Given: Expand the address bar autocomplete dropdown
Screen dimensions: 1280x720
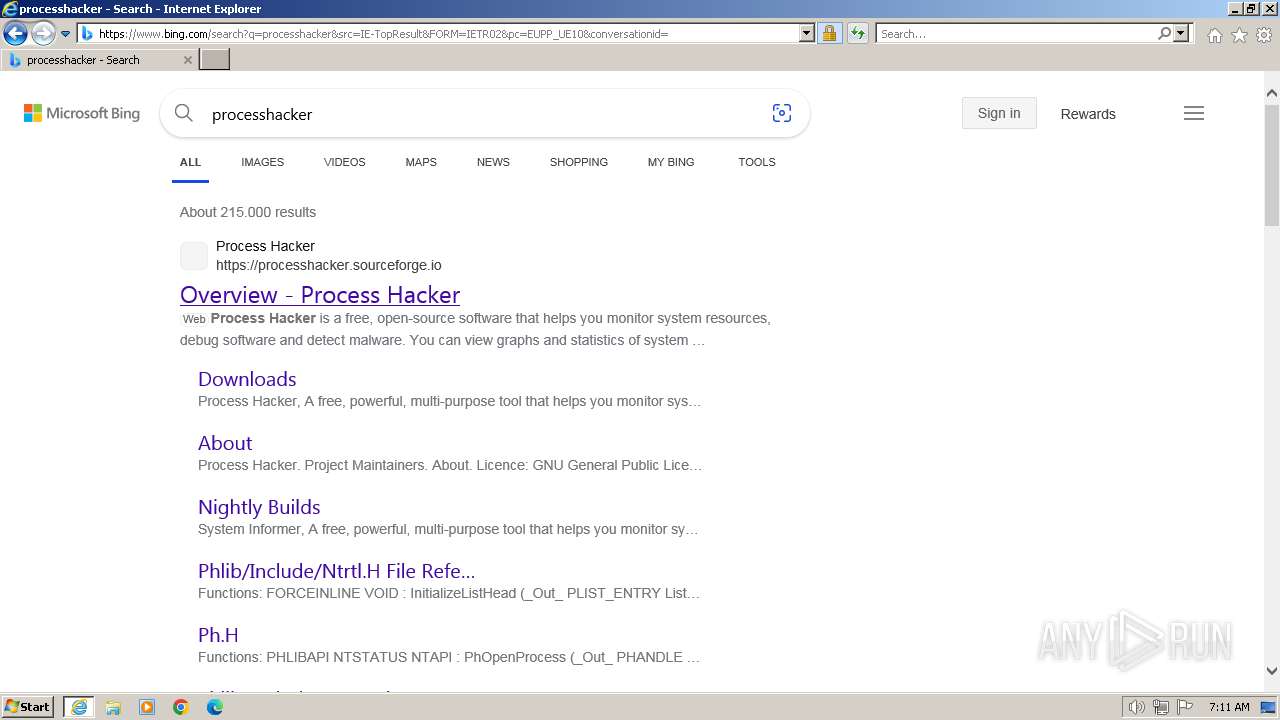Looking at the screenshot, I should [x=807, y=34].
